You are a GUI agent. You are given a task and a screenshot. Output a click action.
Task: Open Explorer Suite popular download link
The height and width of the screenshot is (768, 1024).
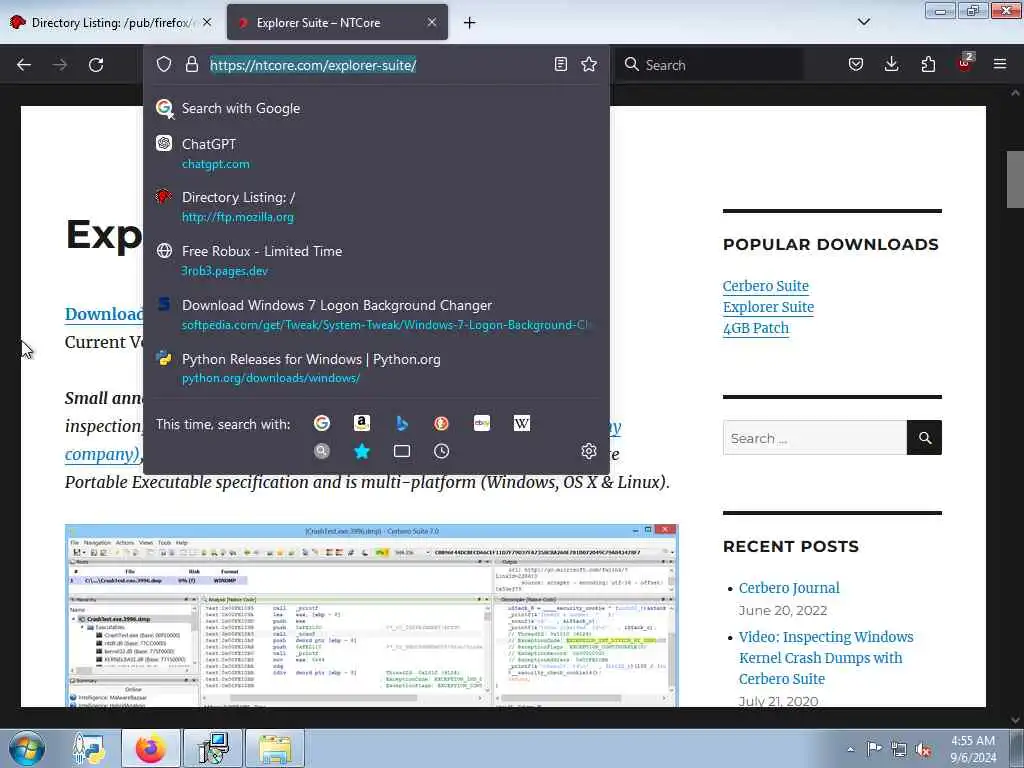tap(768, 307)
